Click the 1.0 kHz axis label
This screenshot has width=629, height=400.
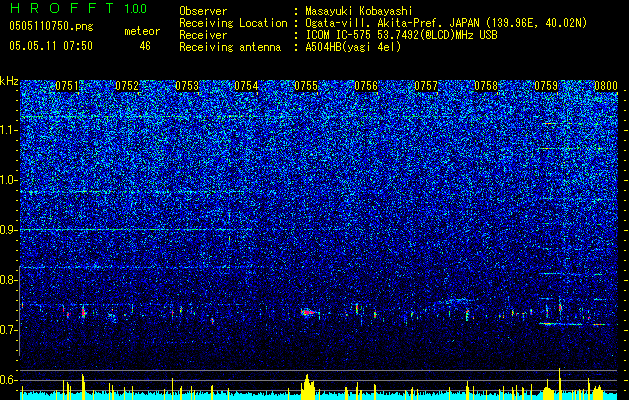(8, 180)
